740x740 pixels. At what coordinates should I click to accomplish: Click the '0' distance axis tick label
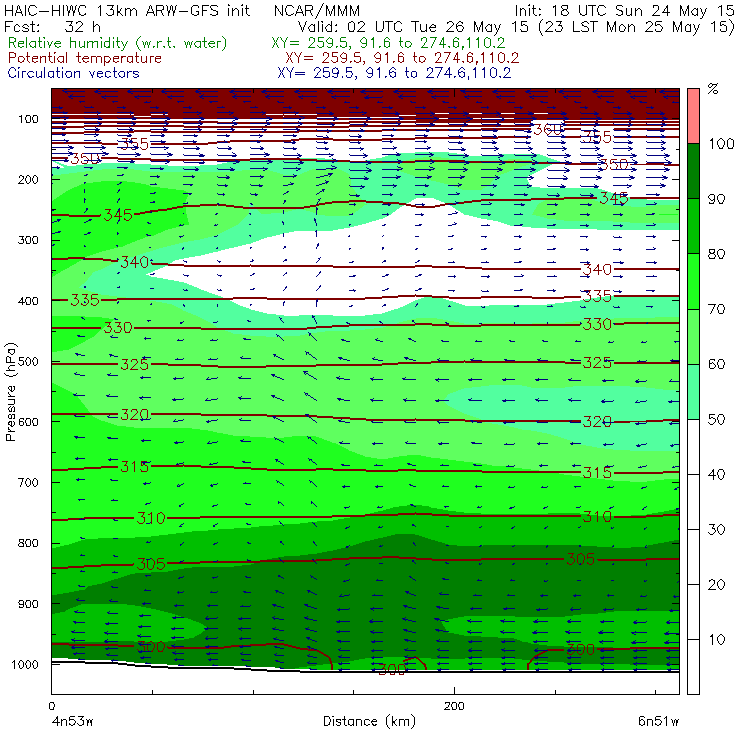click(52, 706)
